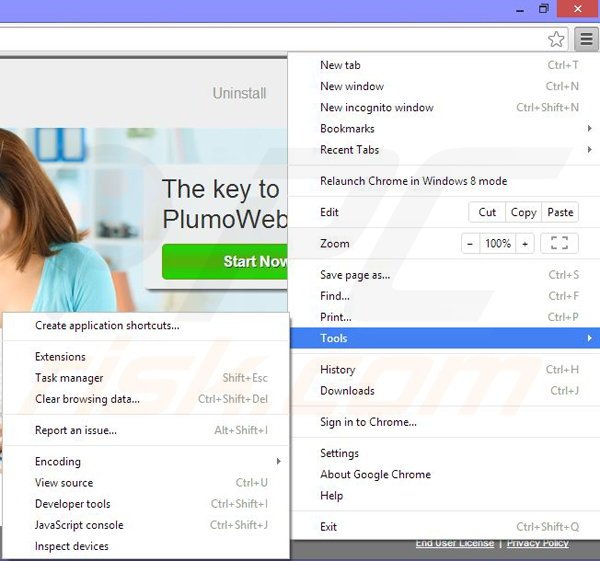Select Clear browsing data...

(146, 399)
